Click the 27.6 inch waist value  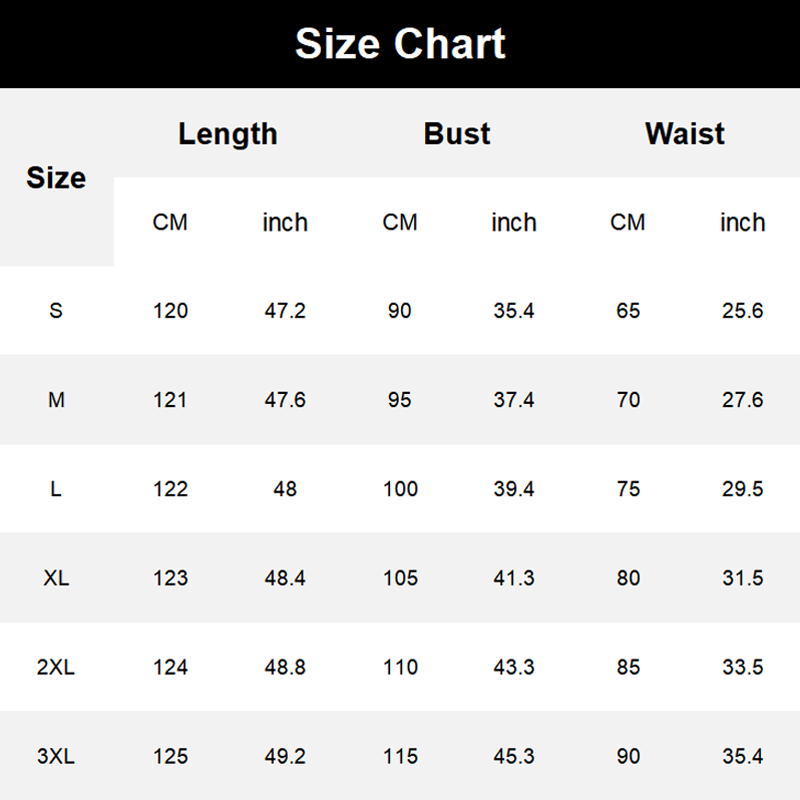[x=743, y=400]
